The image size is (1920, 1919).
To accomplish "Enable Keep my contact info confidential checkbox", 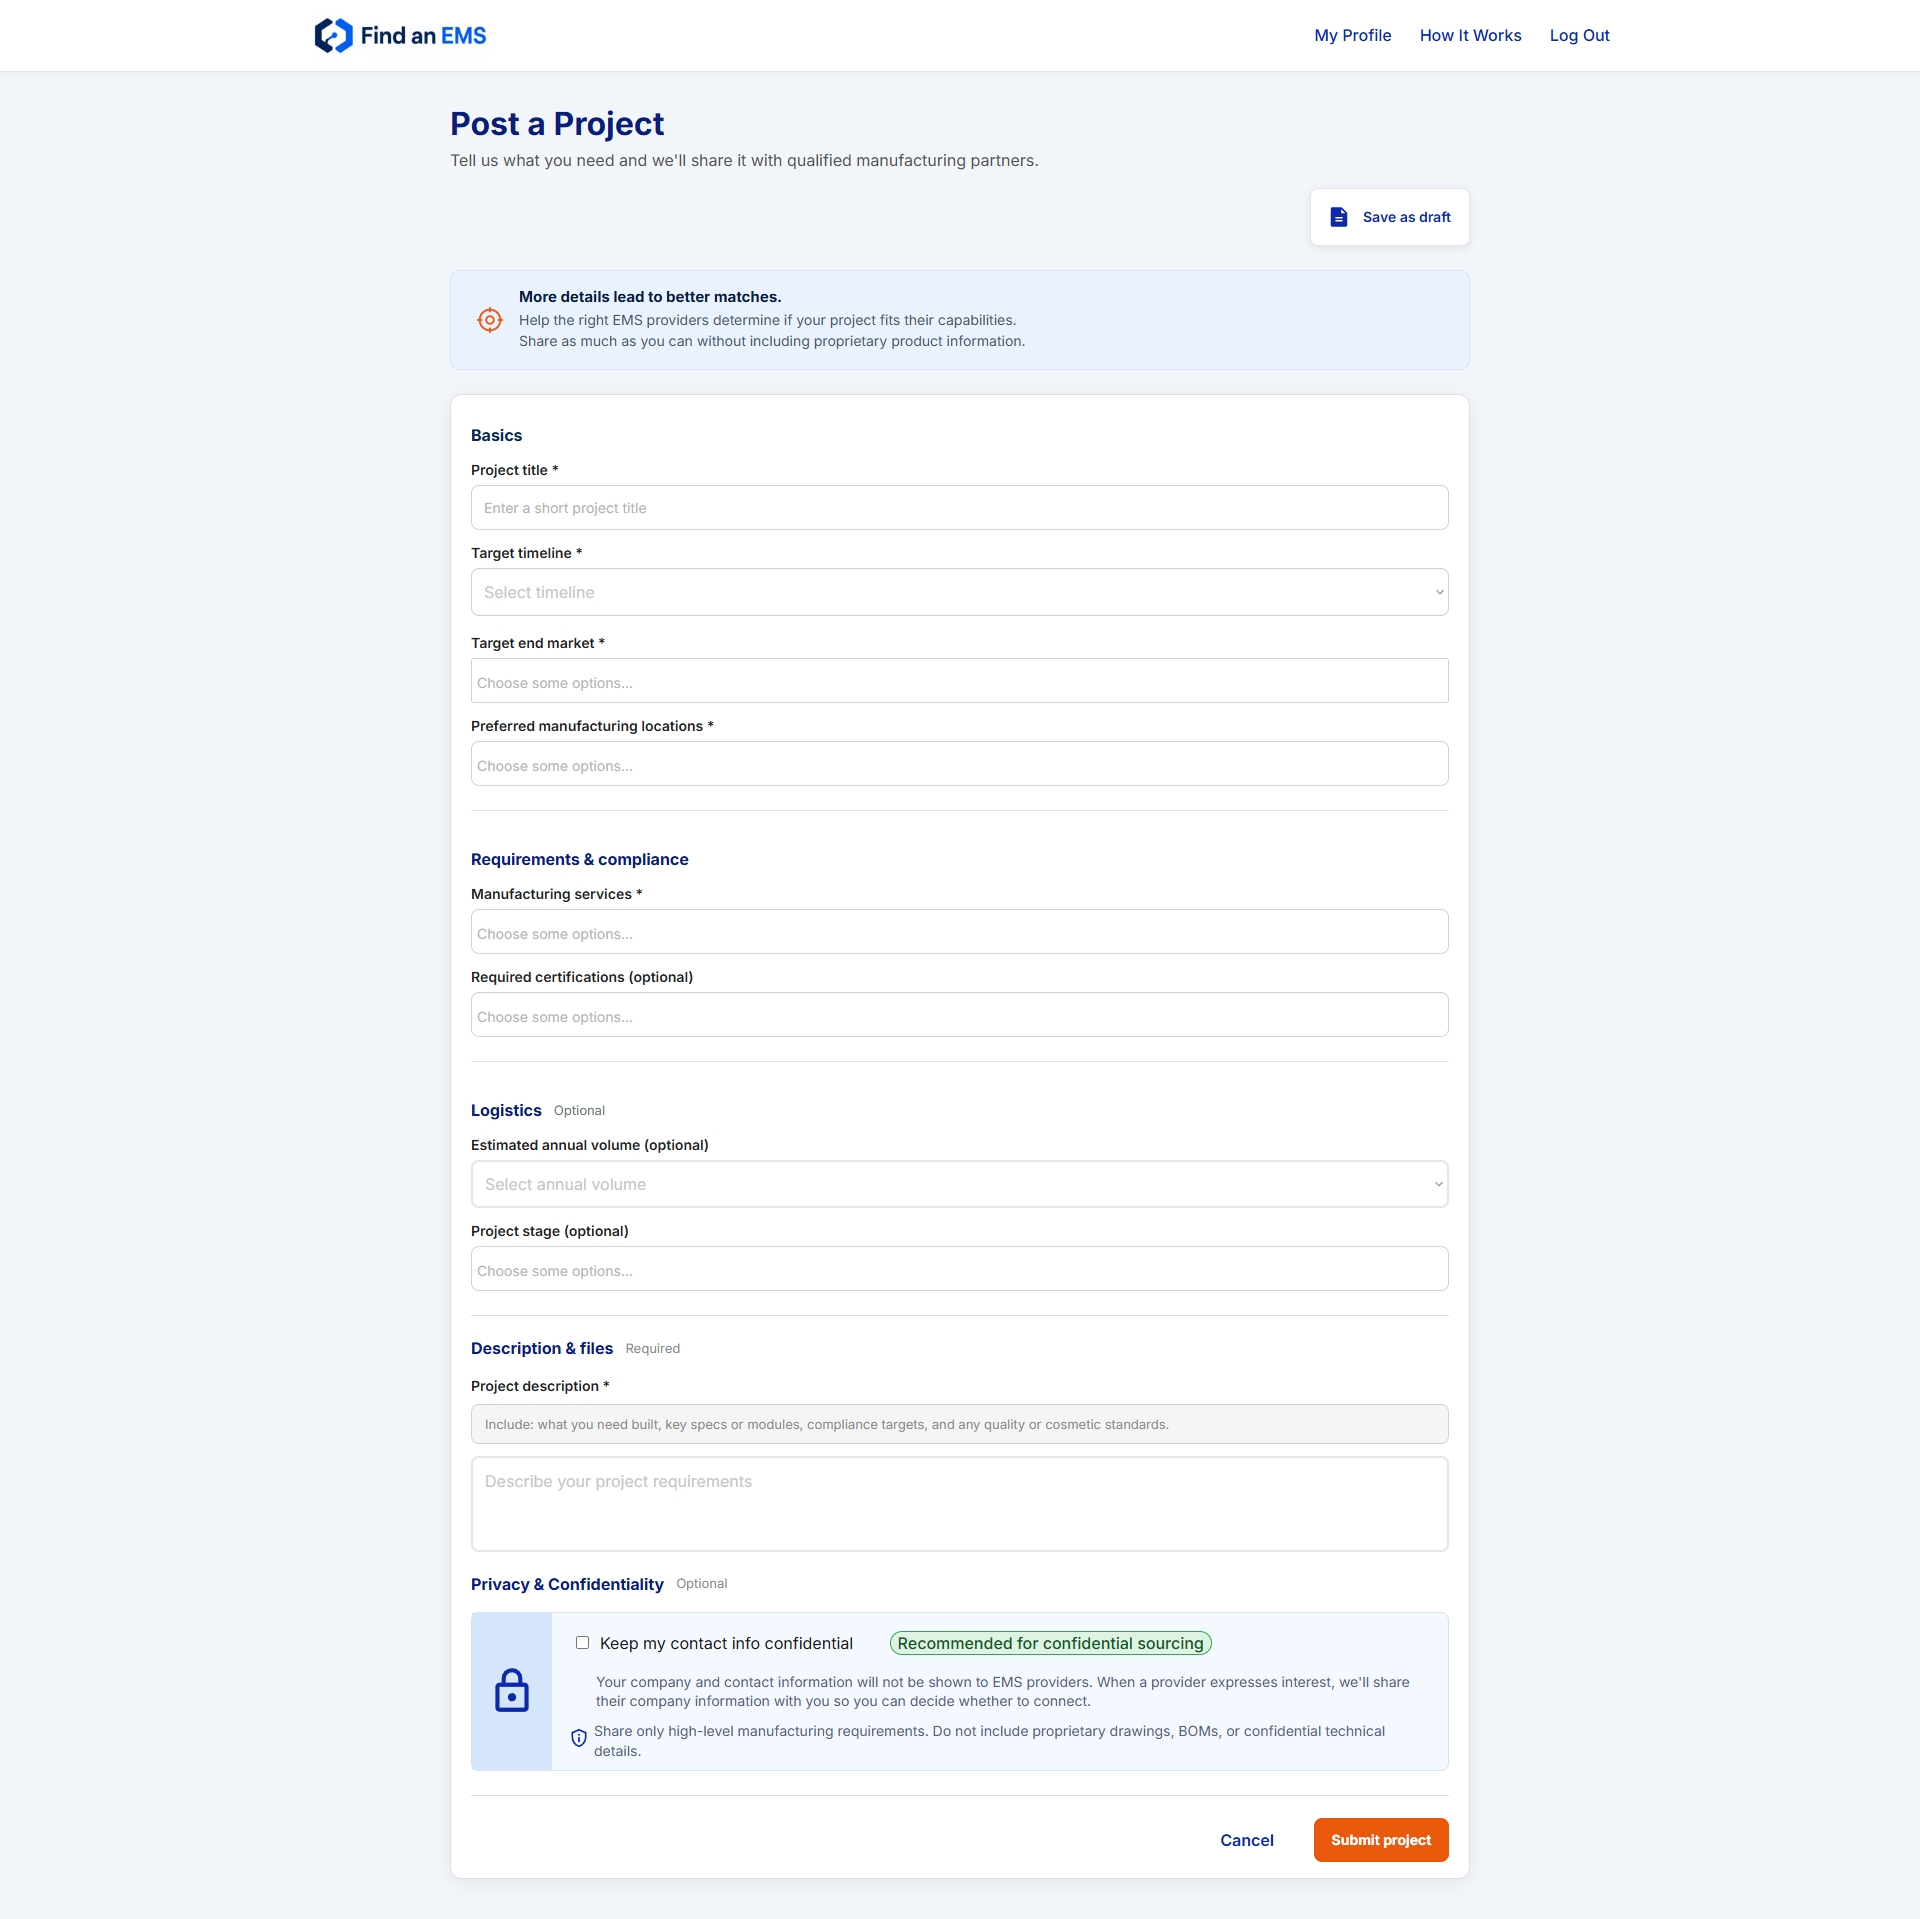I will point(582,1643).
